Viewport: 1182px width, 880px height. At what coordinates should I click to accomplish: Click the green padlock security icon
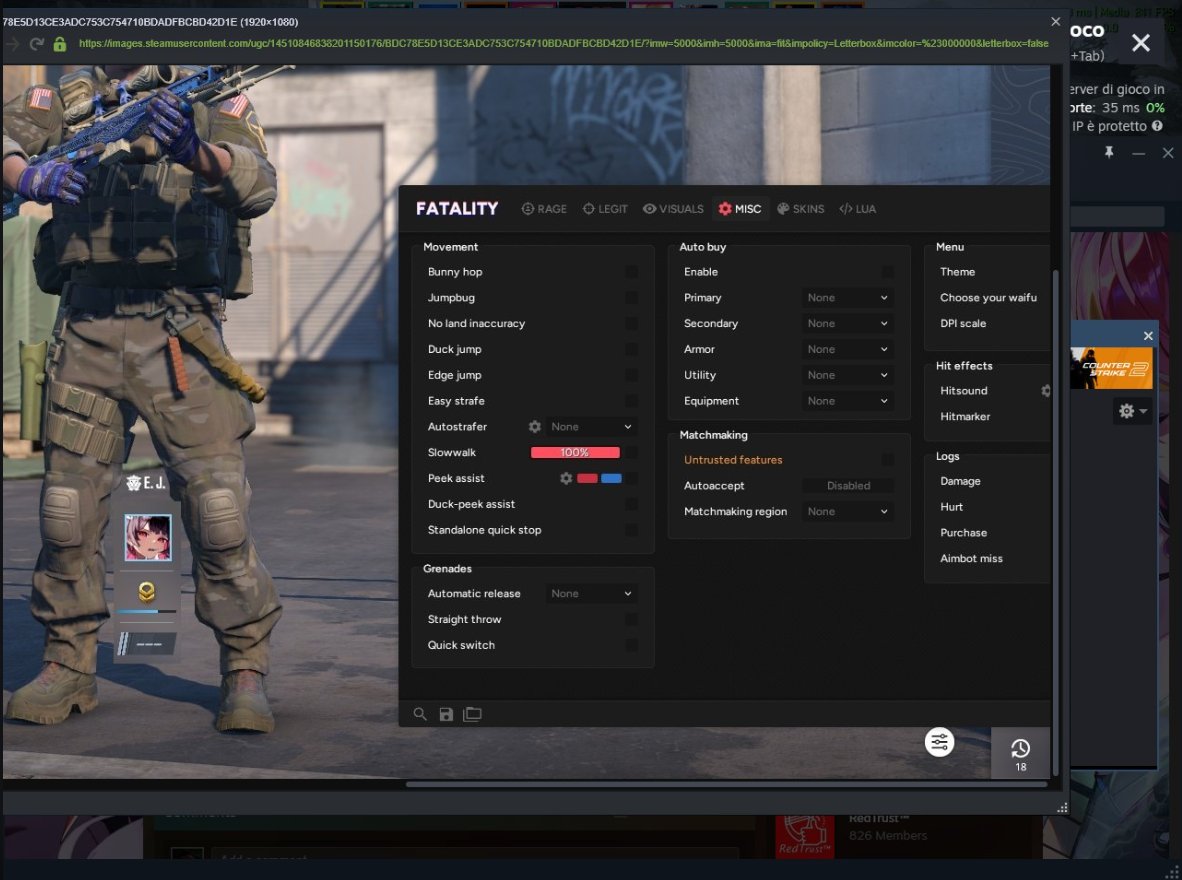point(60,44)
